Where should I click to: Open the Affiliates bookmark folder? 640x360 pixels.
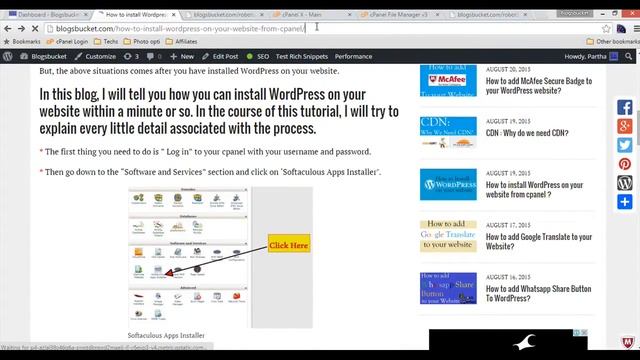coord(182,41)
